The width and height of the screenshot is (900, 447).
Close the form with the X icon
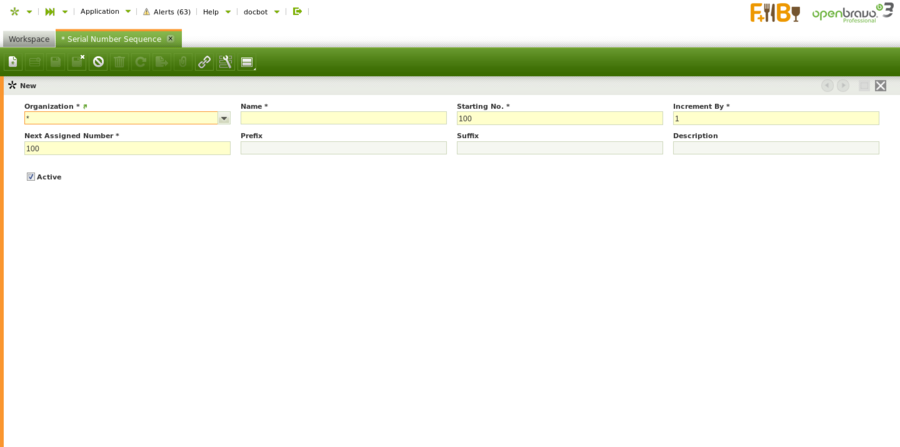pyautogui.click(x=880, y=86)
